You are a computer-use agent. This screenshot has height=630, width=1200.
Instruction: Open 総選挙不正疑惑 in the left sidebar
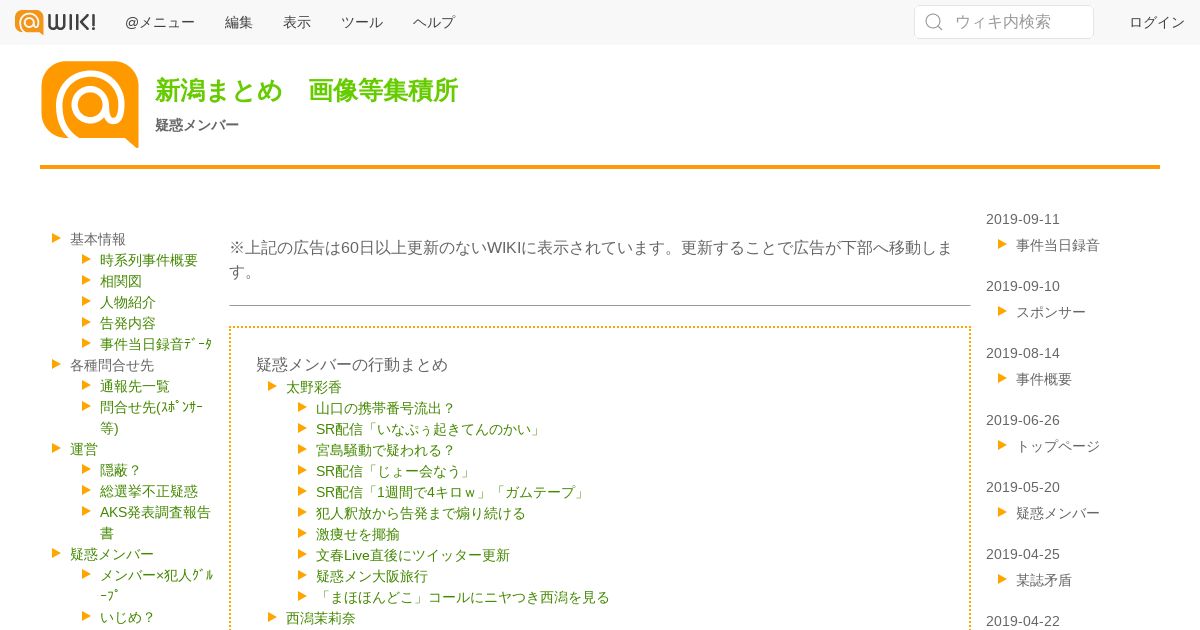[x=149, y=491]
